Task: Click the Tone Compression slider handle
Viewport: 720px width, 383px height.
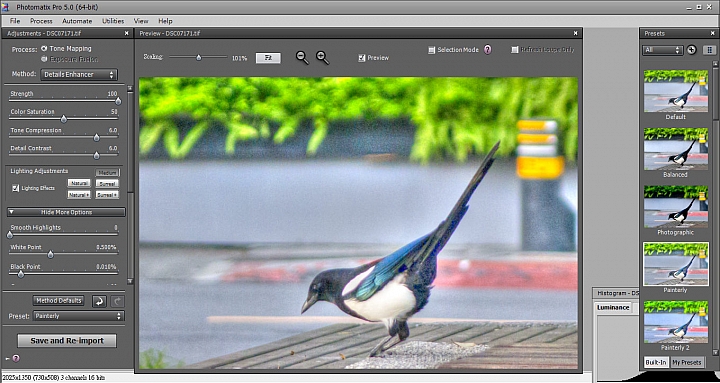Action: [96, 137]
